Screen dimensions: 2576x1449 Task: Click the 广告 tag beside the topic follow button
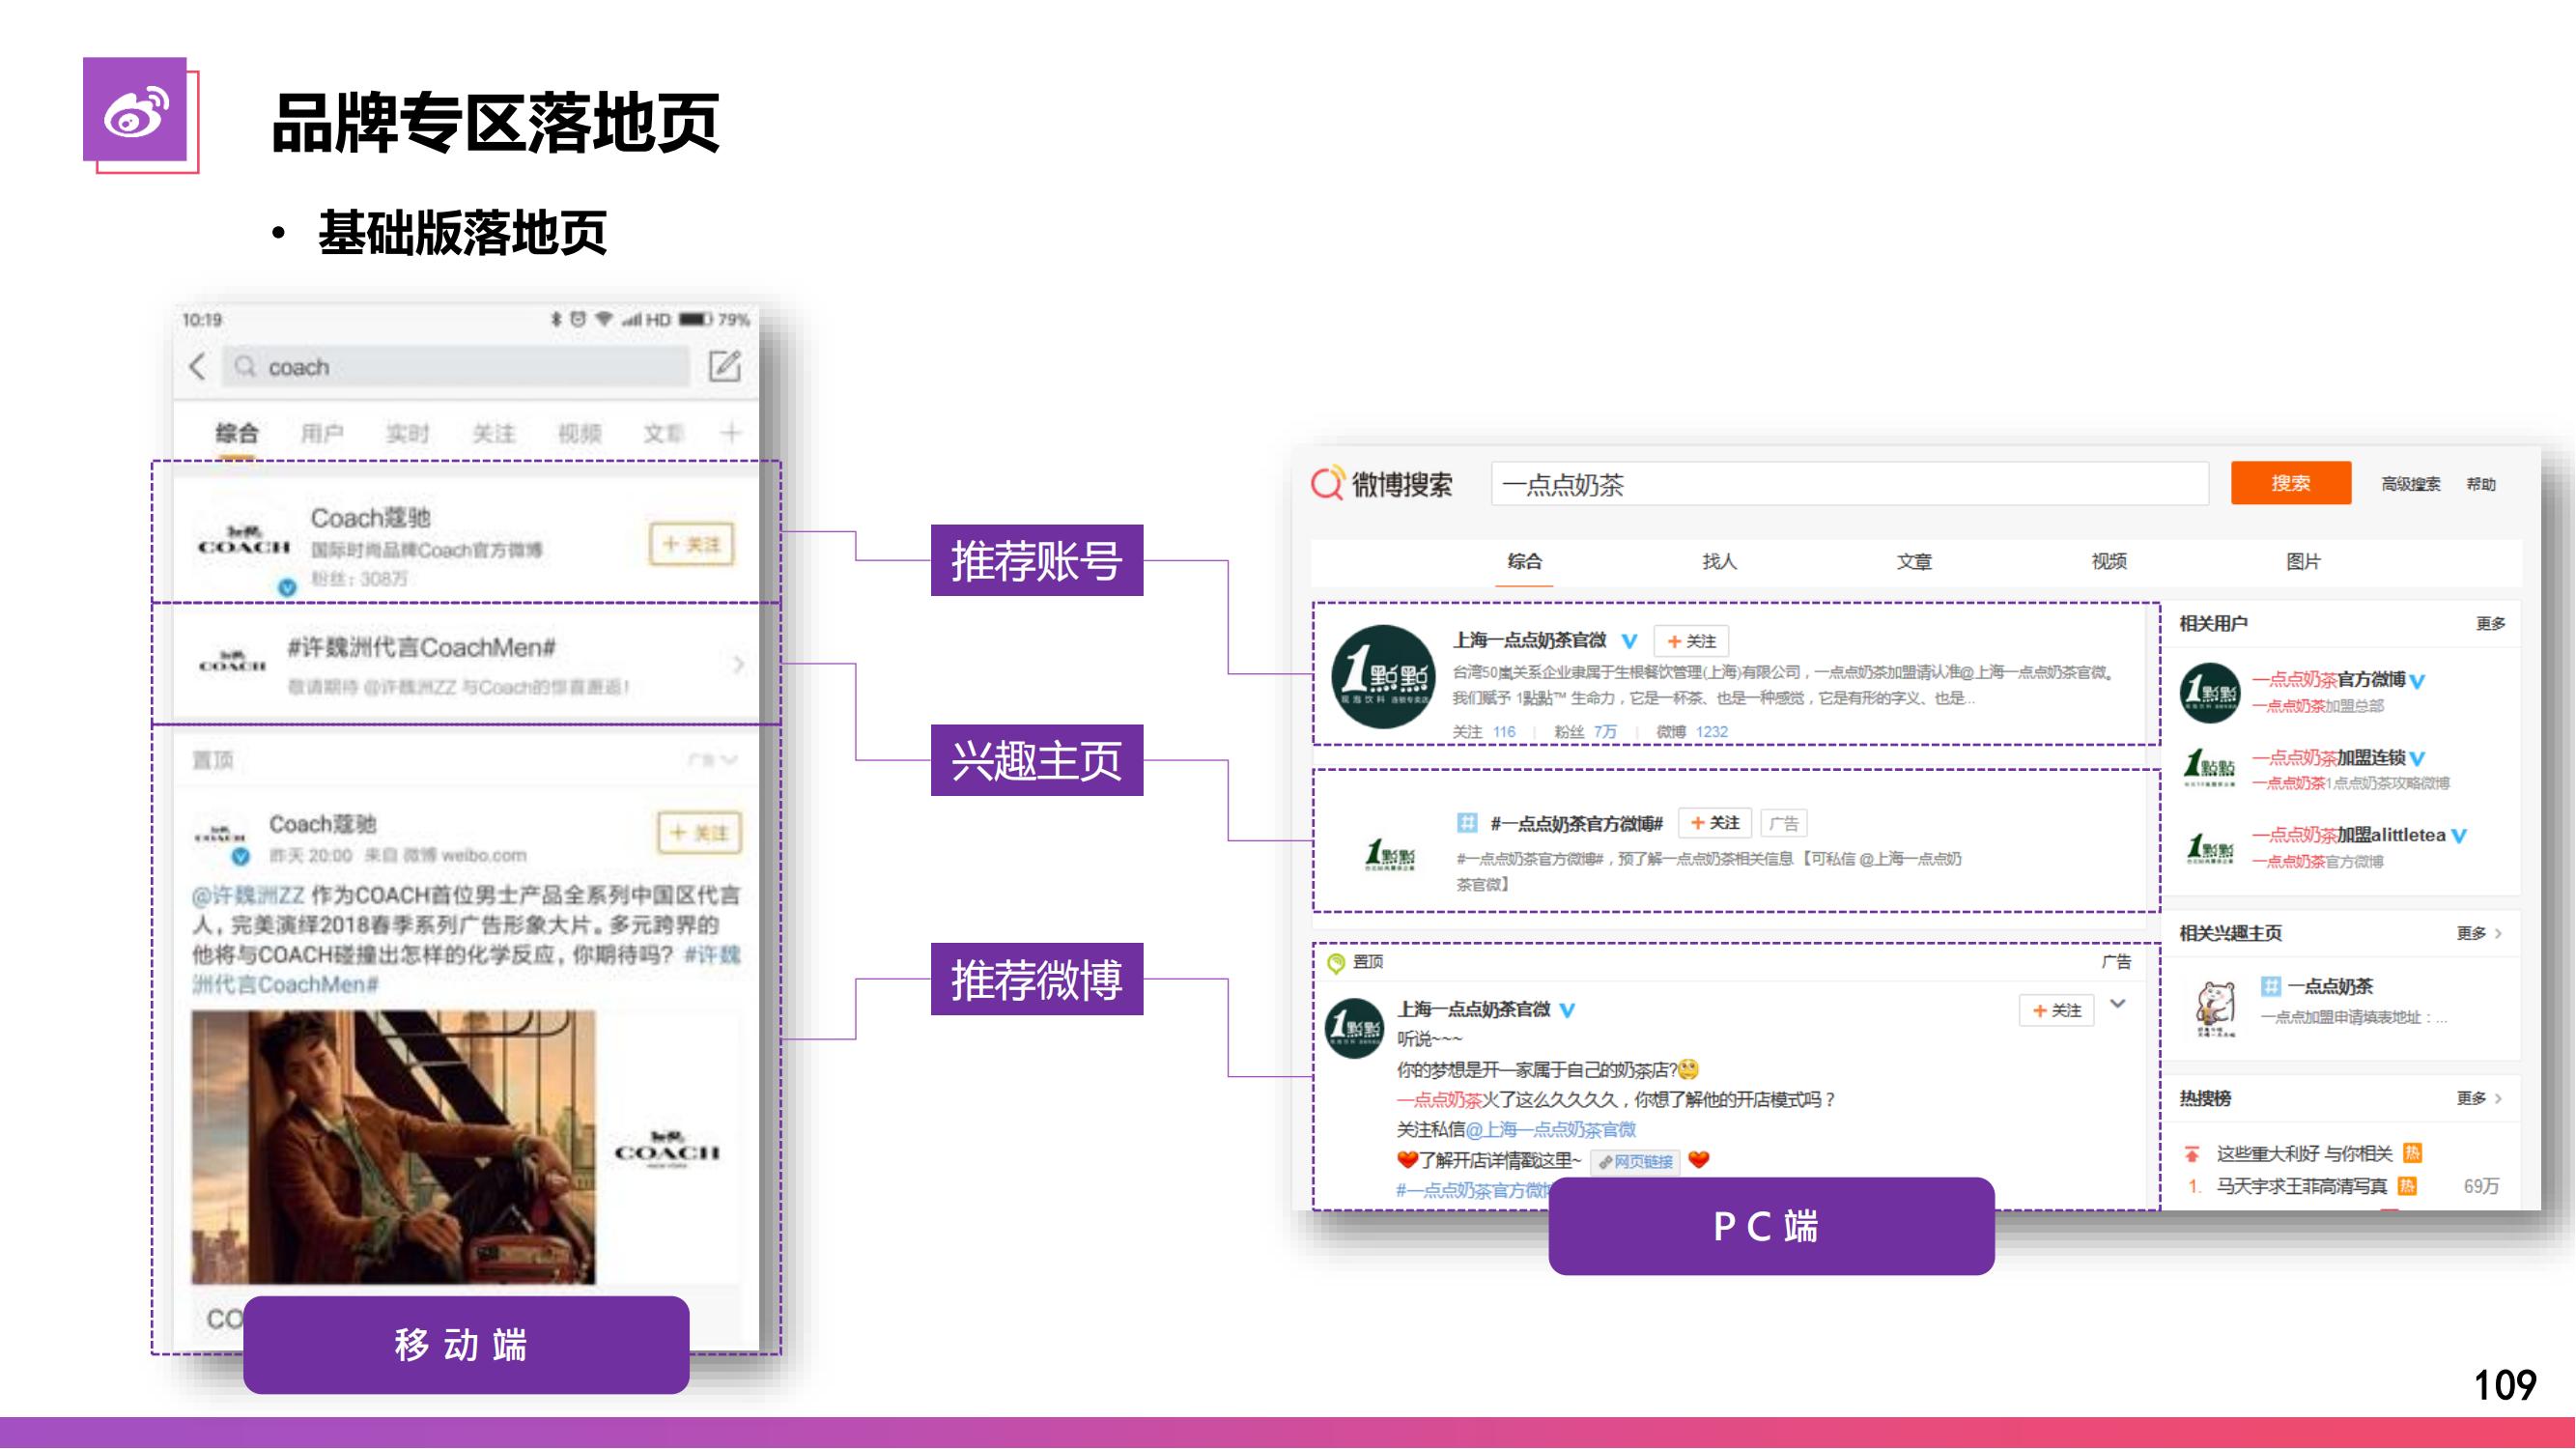(1783, 823)
